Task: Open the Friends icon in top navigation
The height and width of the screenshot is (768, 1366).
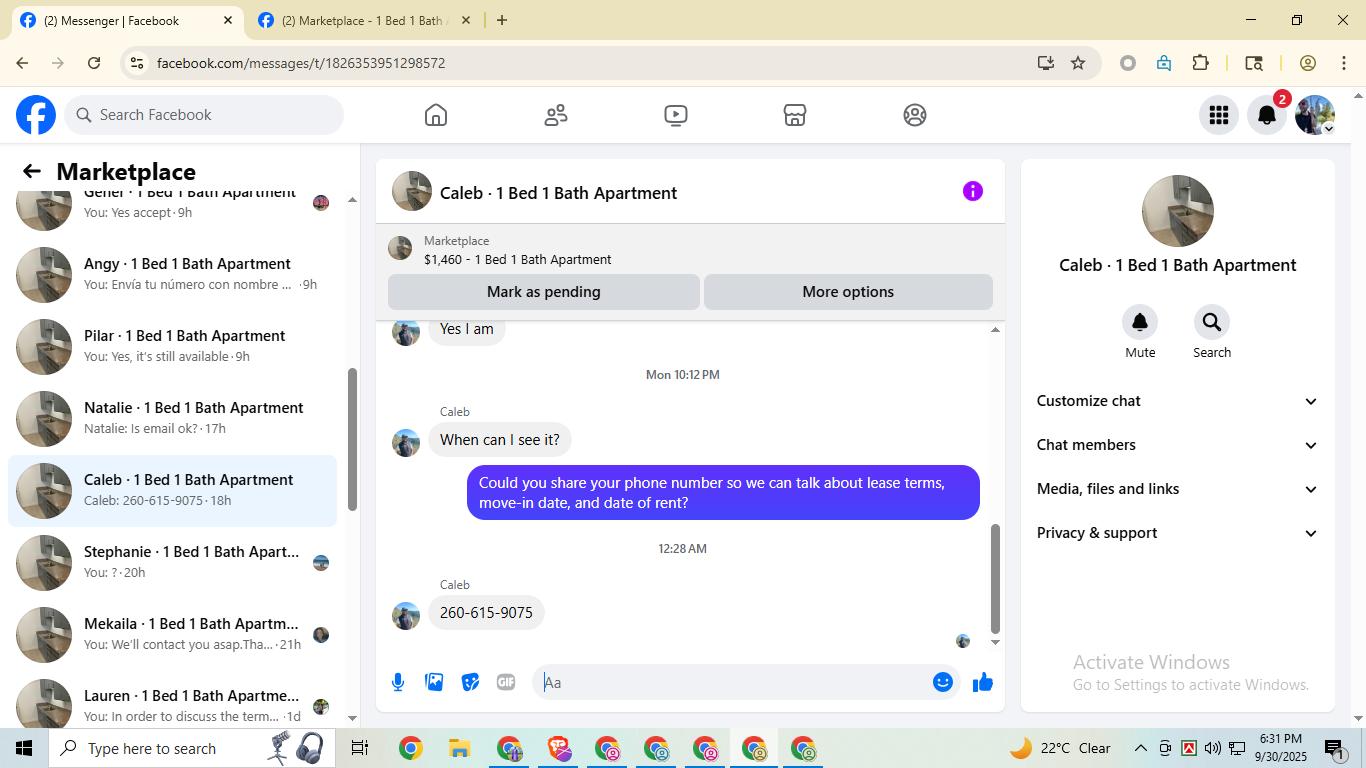Action: (x=556, y=115)
